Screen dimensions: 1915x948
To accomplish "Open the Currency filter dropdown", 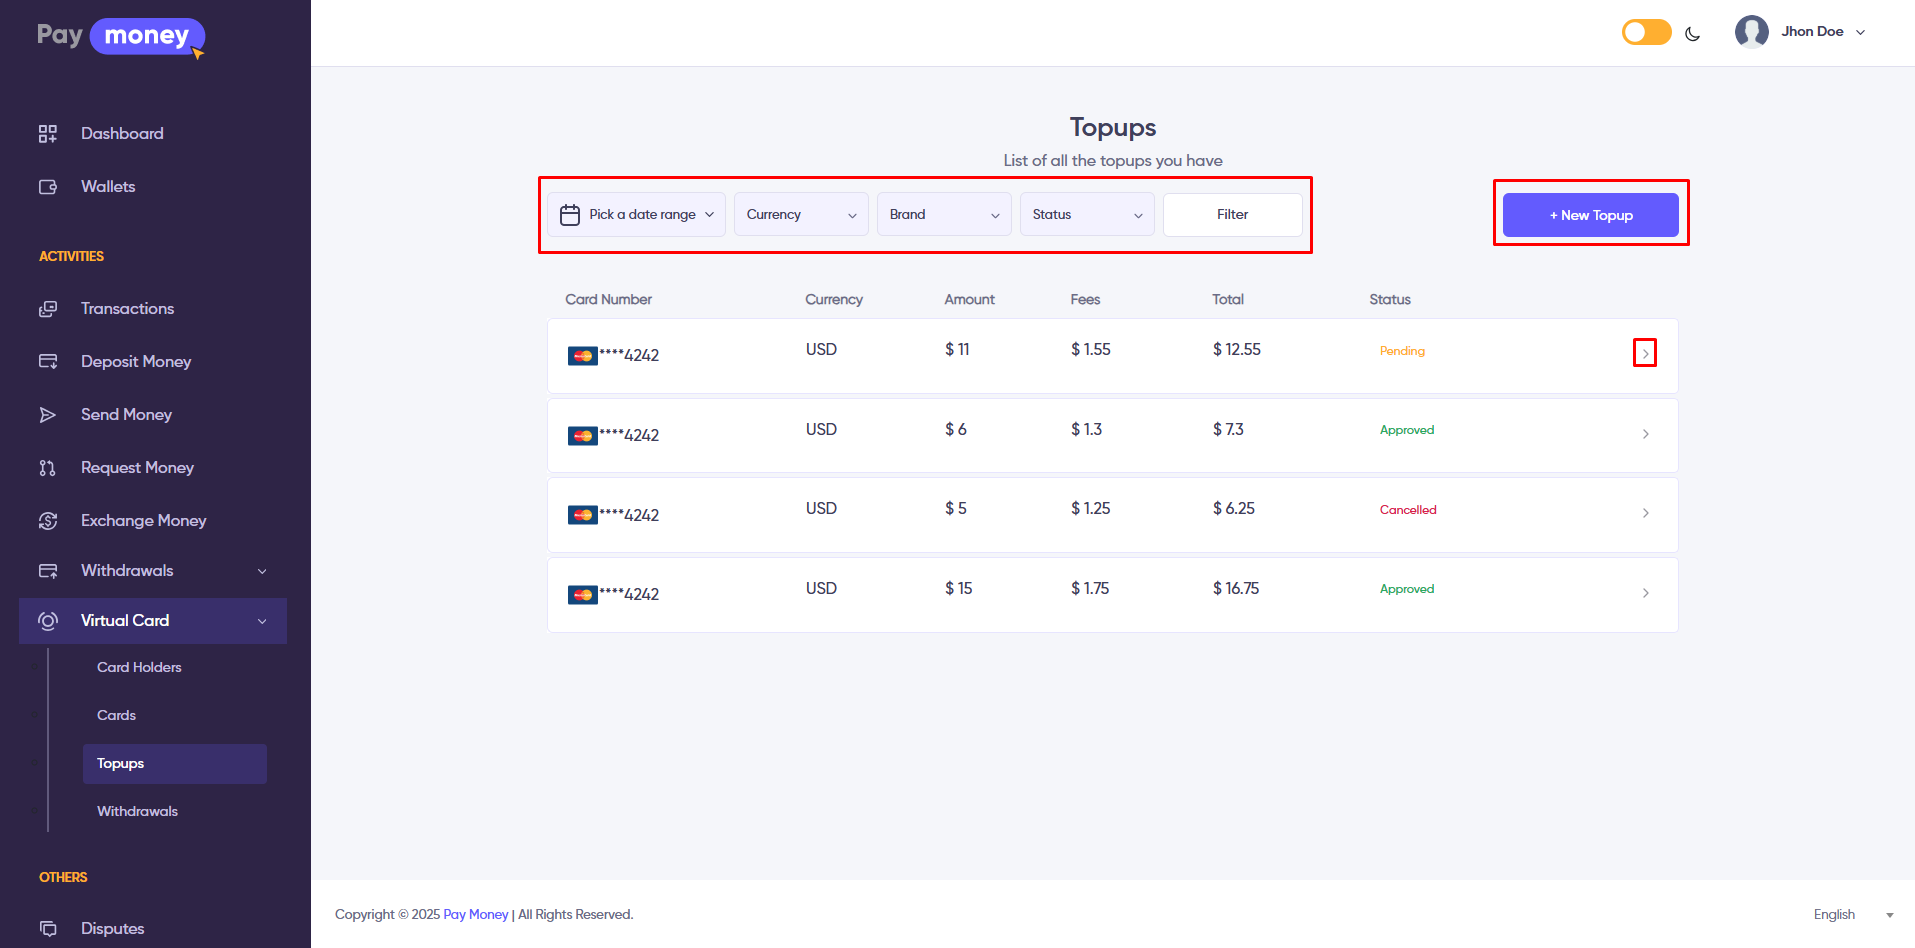I will pyautogui.click(x=801, y=215).
